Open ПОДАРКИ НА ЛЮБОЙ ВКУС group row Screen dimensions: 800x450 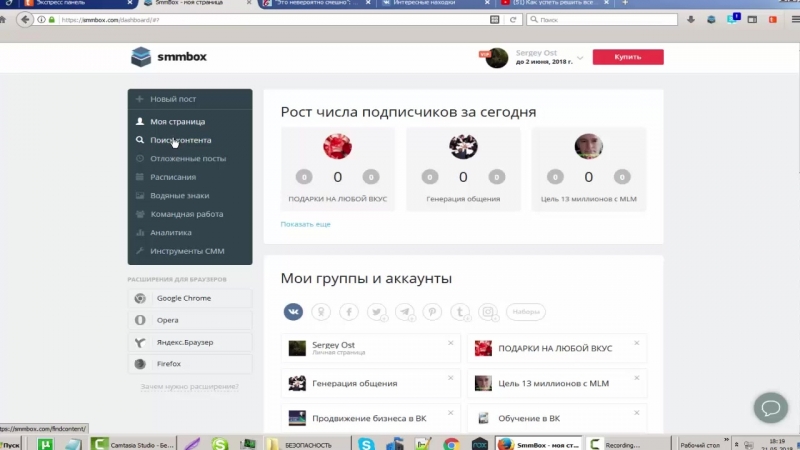click(557, 348)
